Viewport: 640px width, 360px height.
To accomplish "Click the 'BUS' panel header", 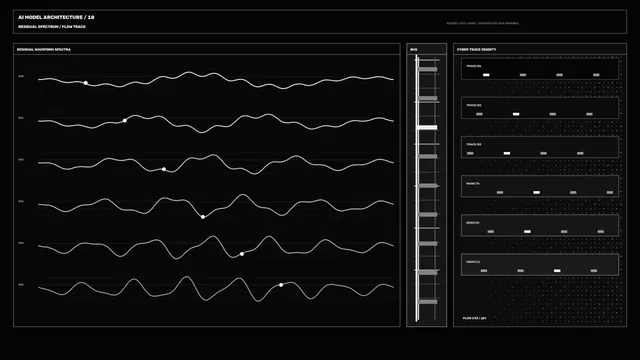I will [x=413, y=49].
